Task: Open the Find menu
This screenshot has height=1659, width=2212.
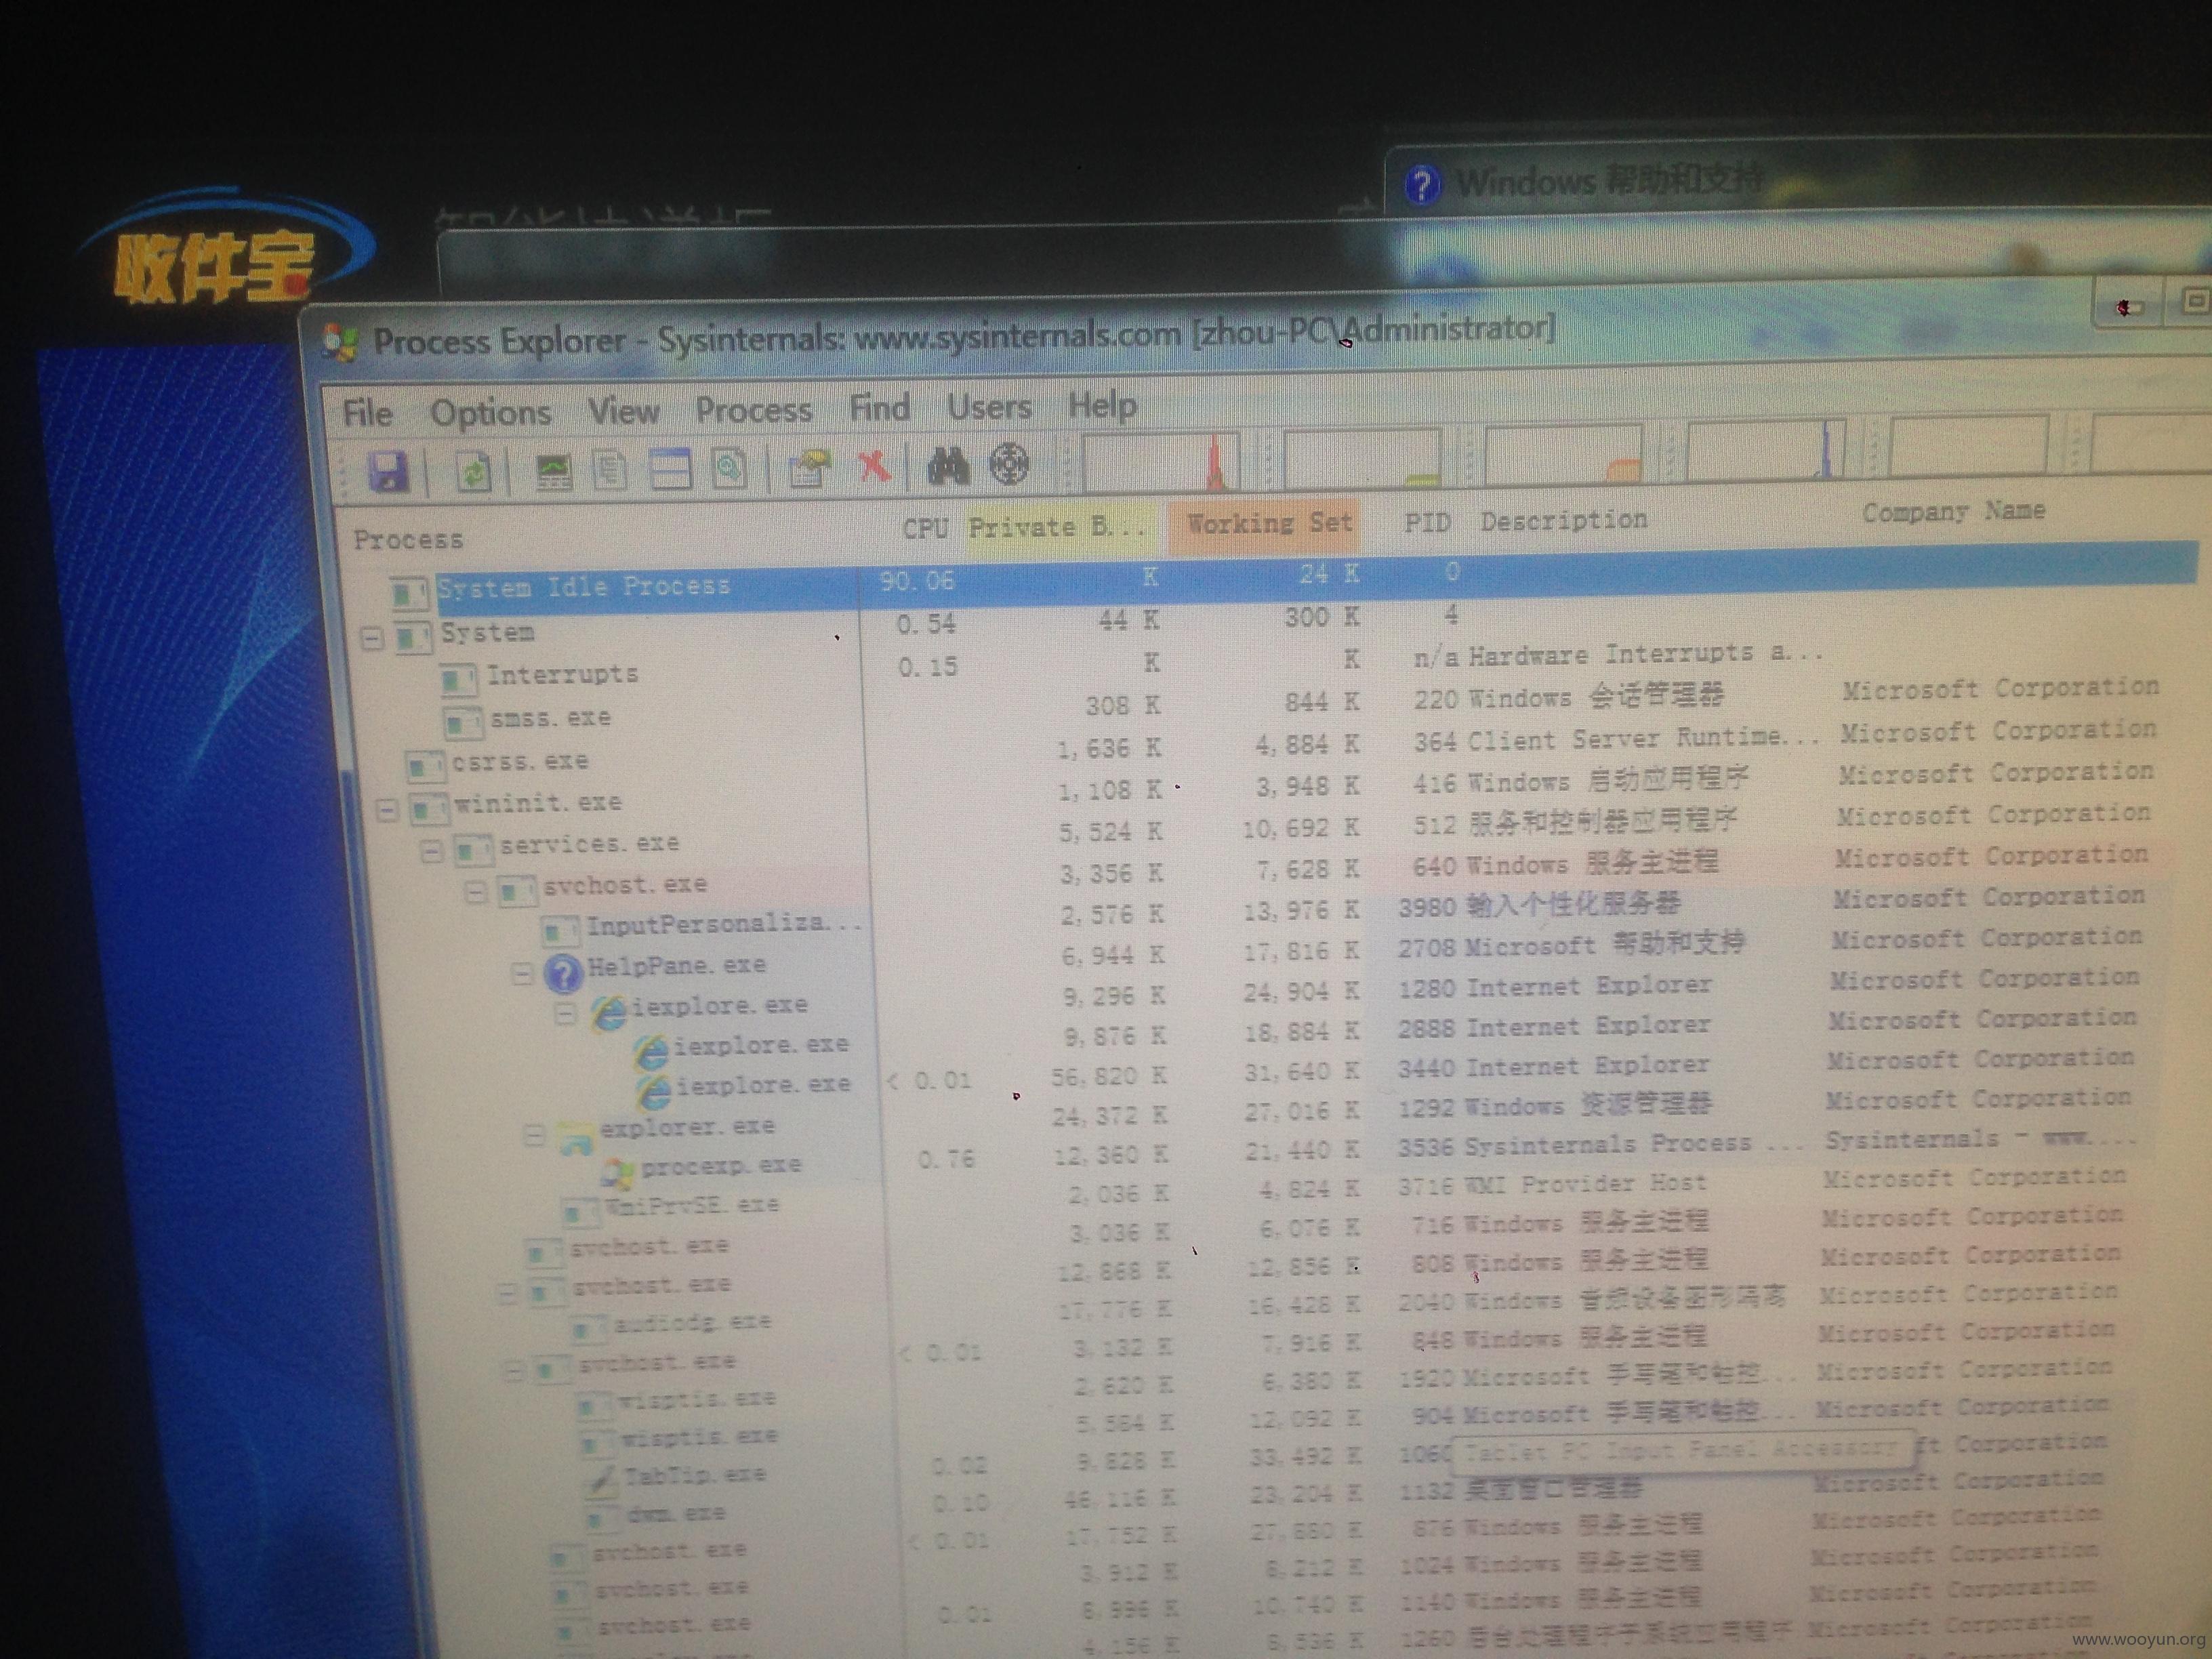Action: [879, 407]
